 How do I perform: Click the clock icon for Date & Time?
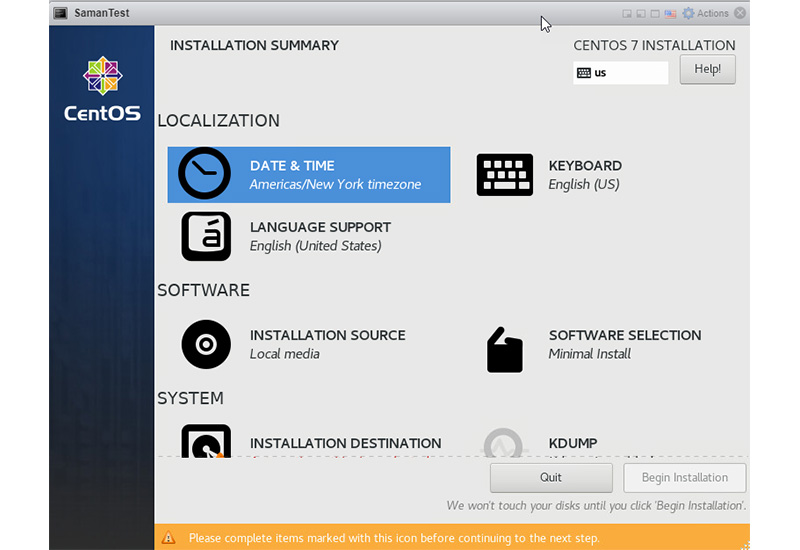click(204, 175)
